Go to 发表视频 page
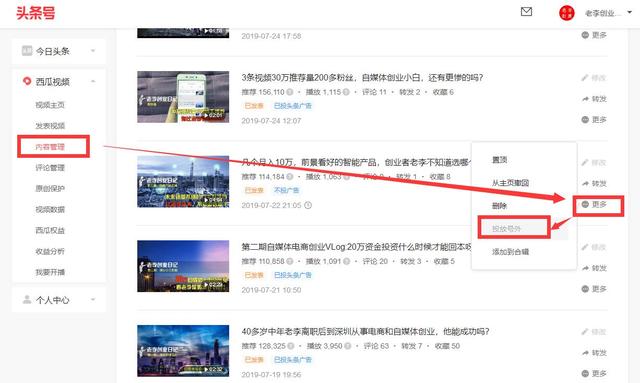 pyautogui.click(x=50, y=126)
